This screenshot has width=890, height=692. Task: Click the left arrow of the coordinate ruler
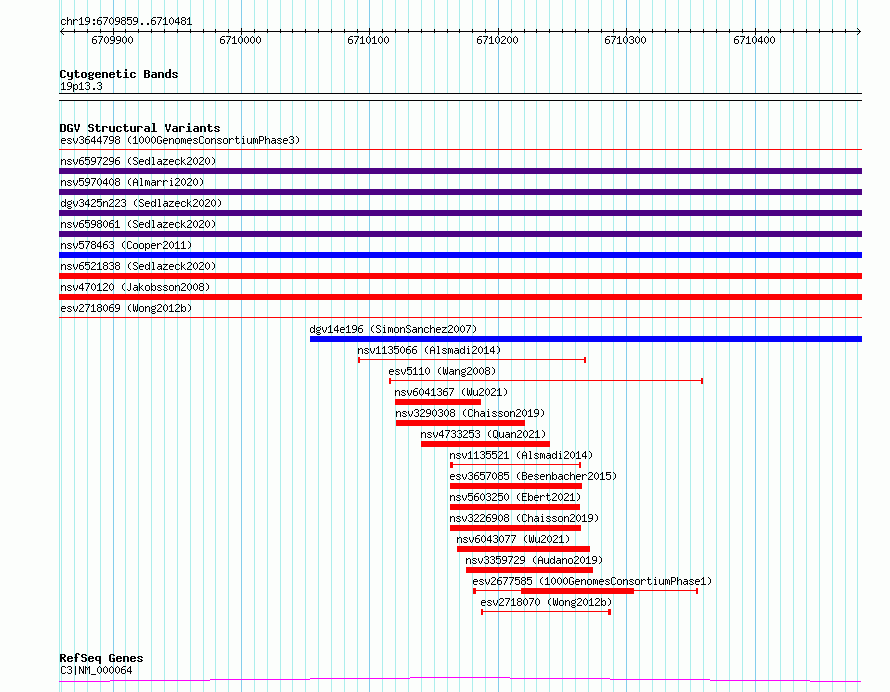click(x=62, y=32)
